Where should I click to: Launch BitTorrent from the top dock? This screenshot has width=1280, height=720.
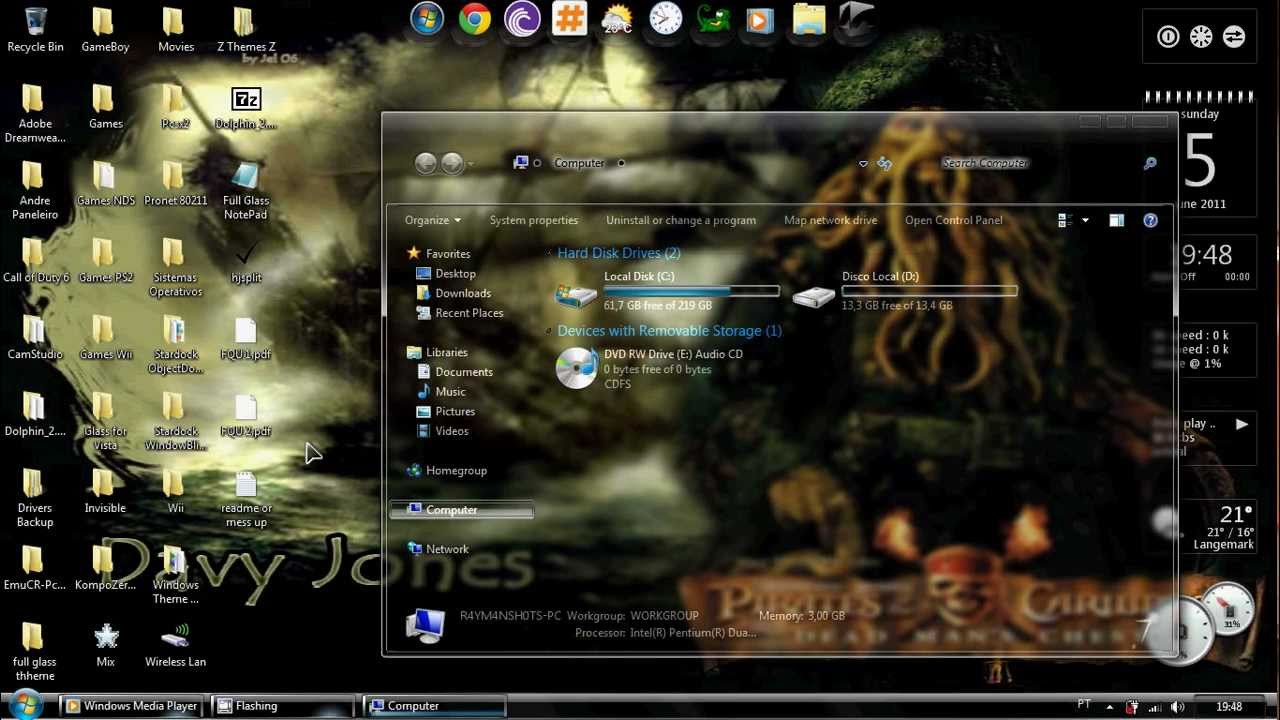(522, 19)
